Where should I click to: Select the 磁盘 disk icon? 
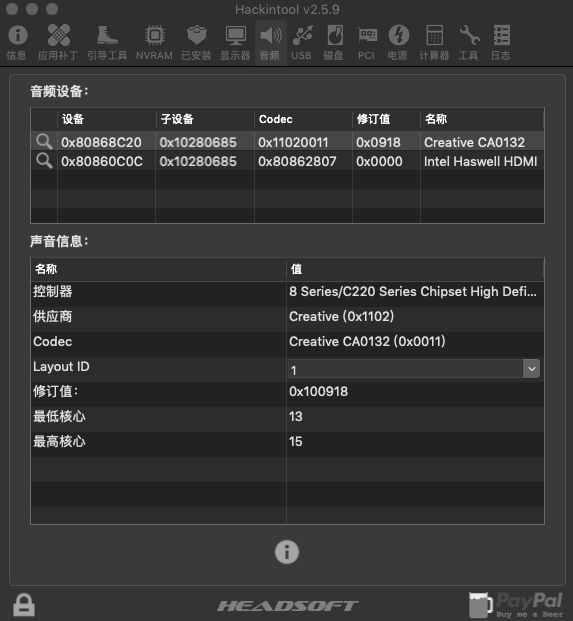tap(334, 42)
